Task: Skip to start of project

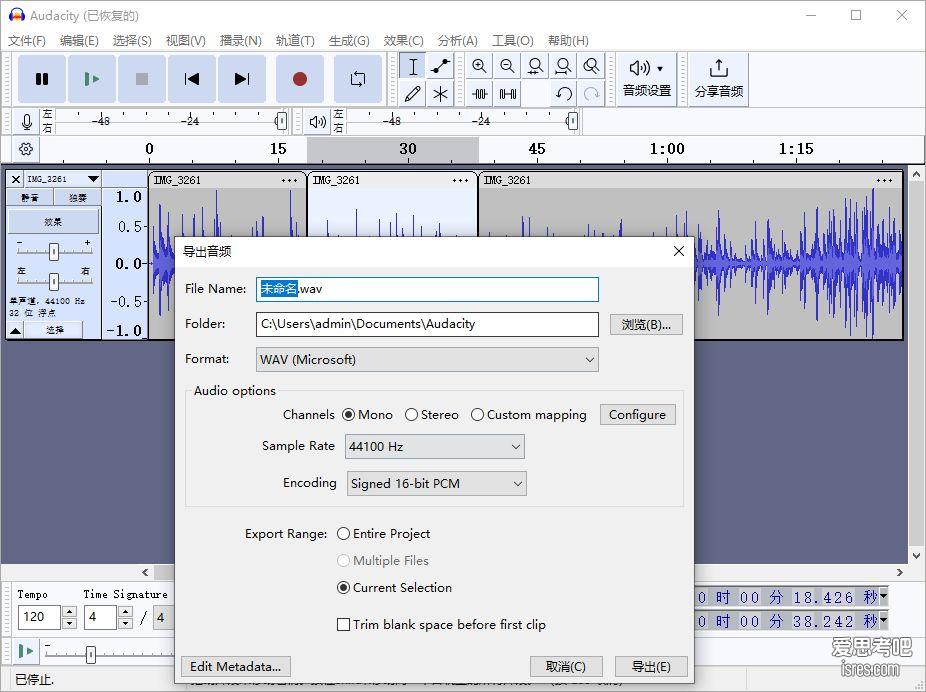Action: click(x=191, y=79)
